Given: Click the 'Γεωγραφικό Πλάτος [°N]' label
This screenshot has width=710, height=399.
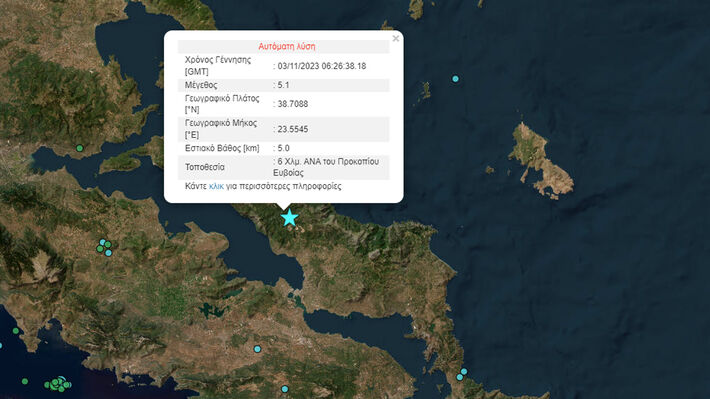Looking at the screenshot, I should click(x=222, y=104).
